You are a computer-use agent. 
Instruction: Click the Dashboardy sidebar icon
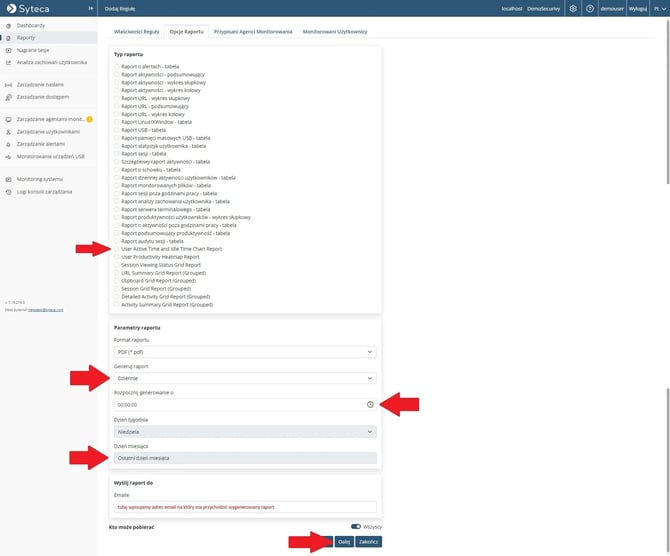(9, 24)
